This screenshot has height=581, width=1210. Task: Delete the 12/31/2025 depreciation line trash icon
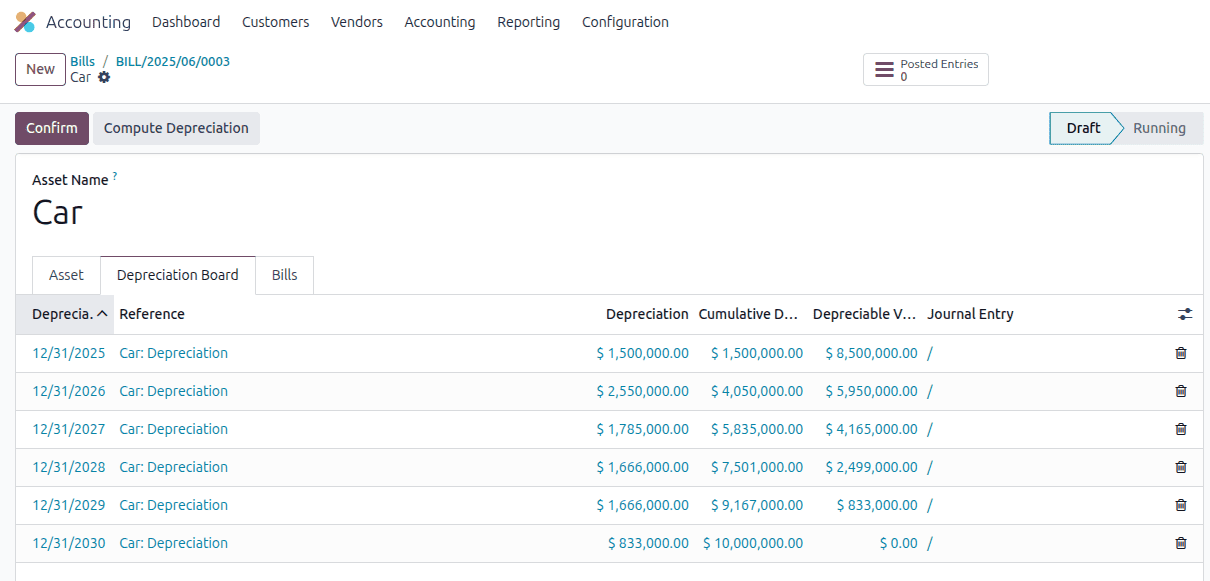[1180, 353]
